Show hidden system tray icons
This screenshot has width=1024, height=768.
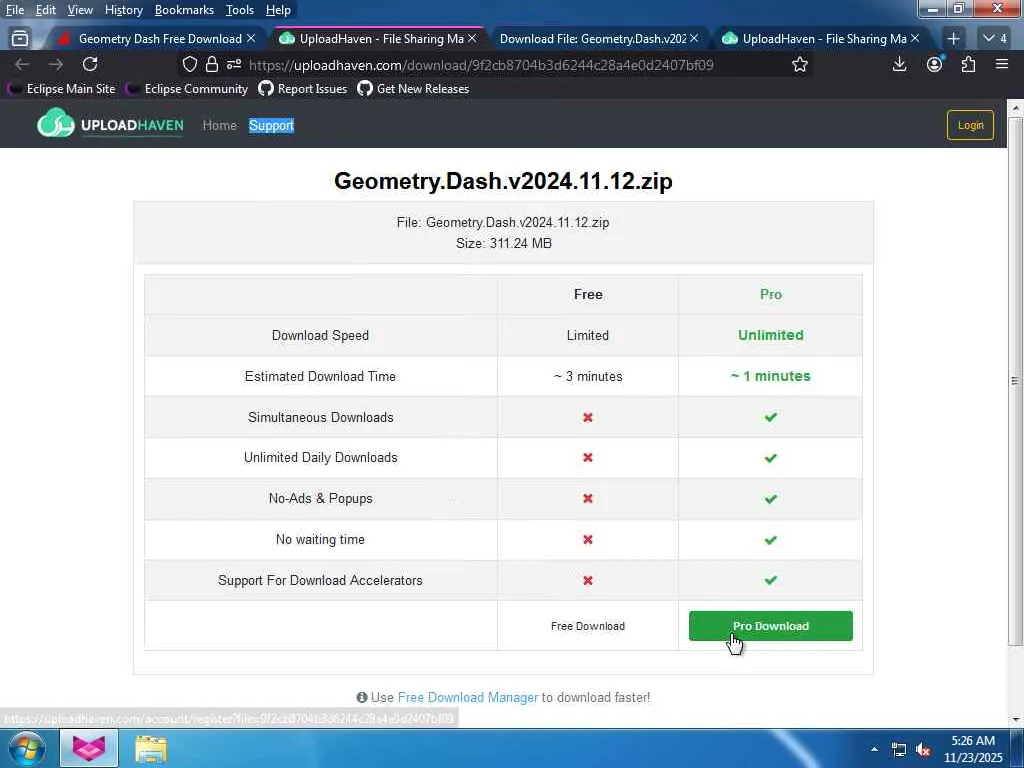point(874,748)
